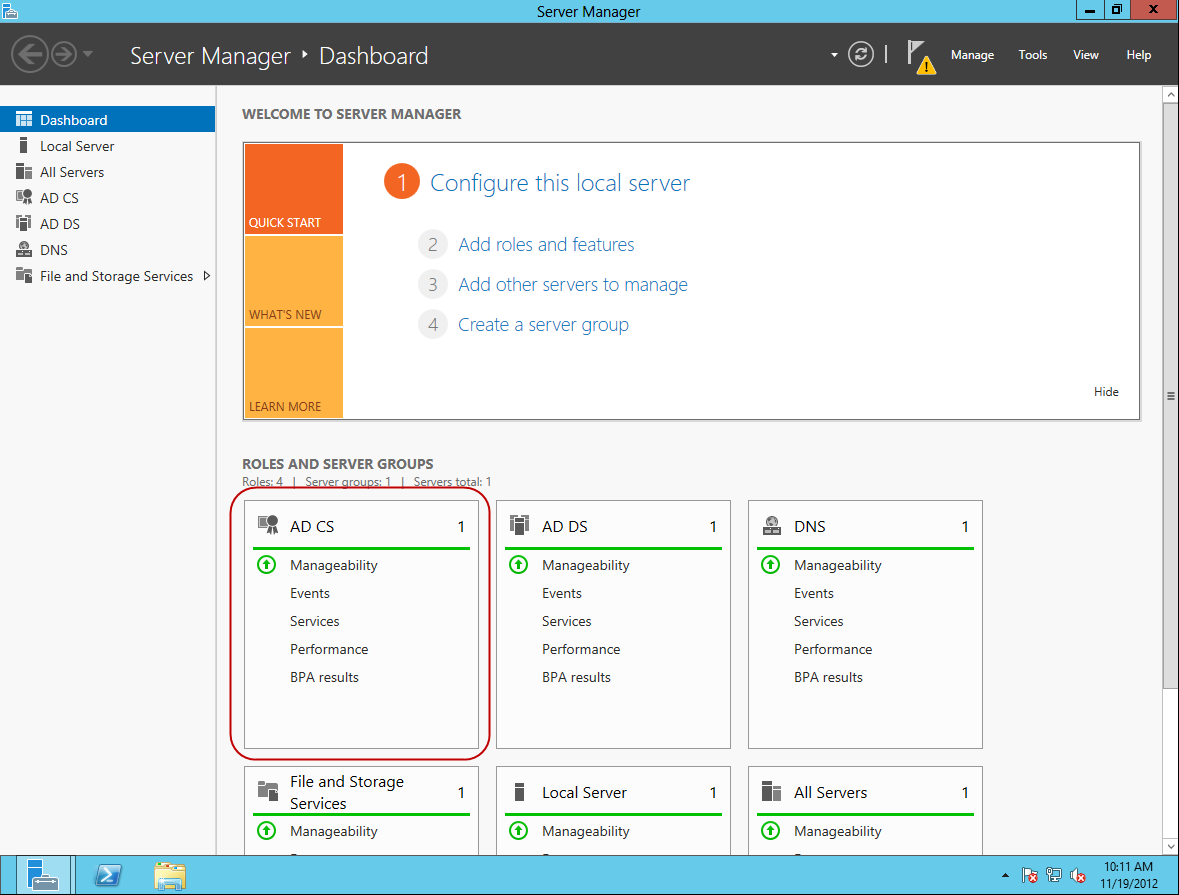Open the Manage menu

tap(972, 55)
